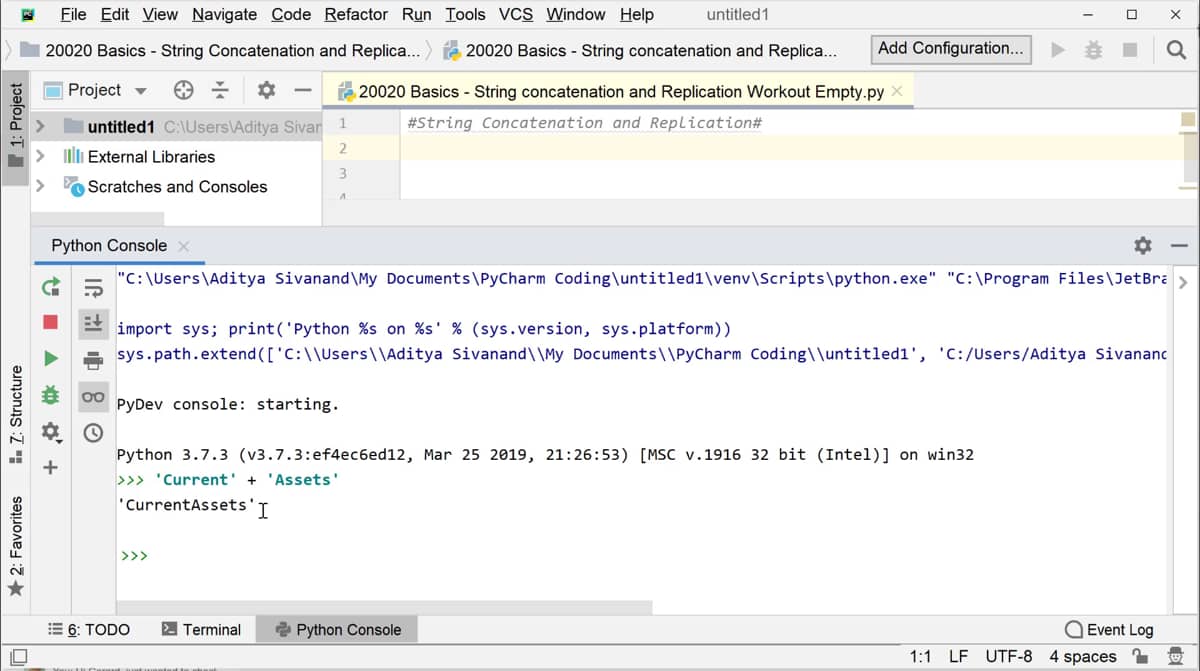Select Scratches and Consoles in the tree
This screenshot has width=1200, height=671.
click(177, 187)
